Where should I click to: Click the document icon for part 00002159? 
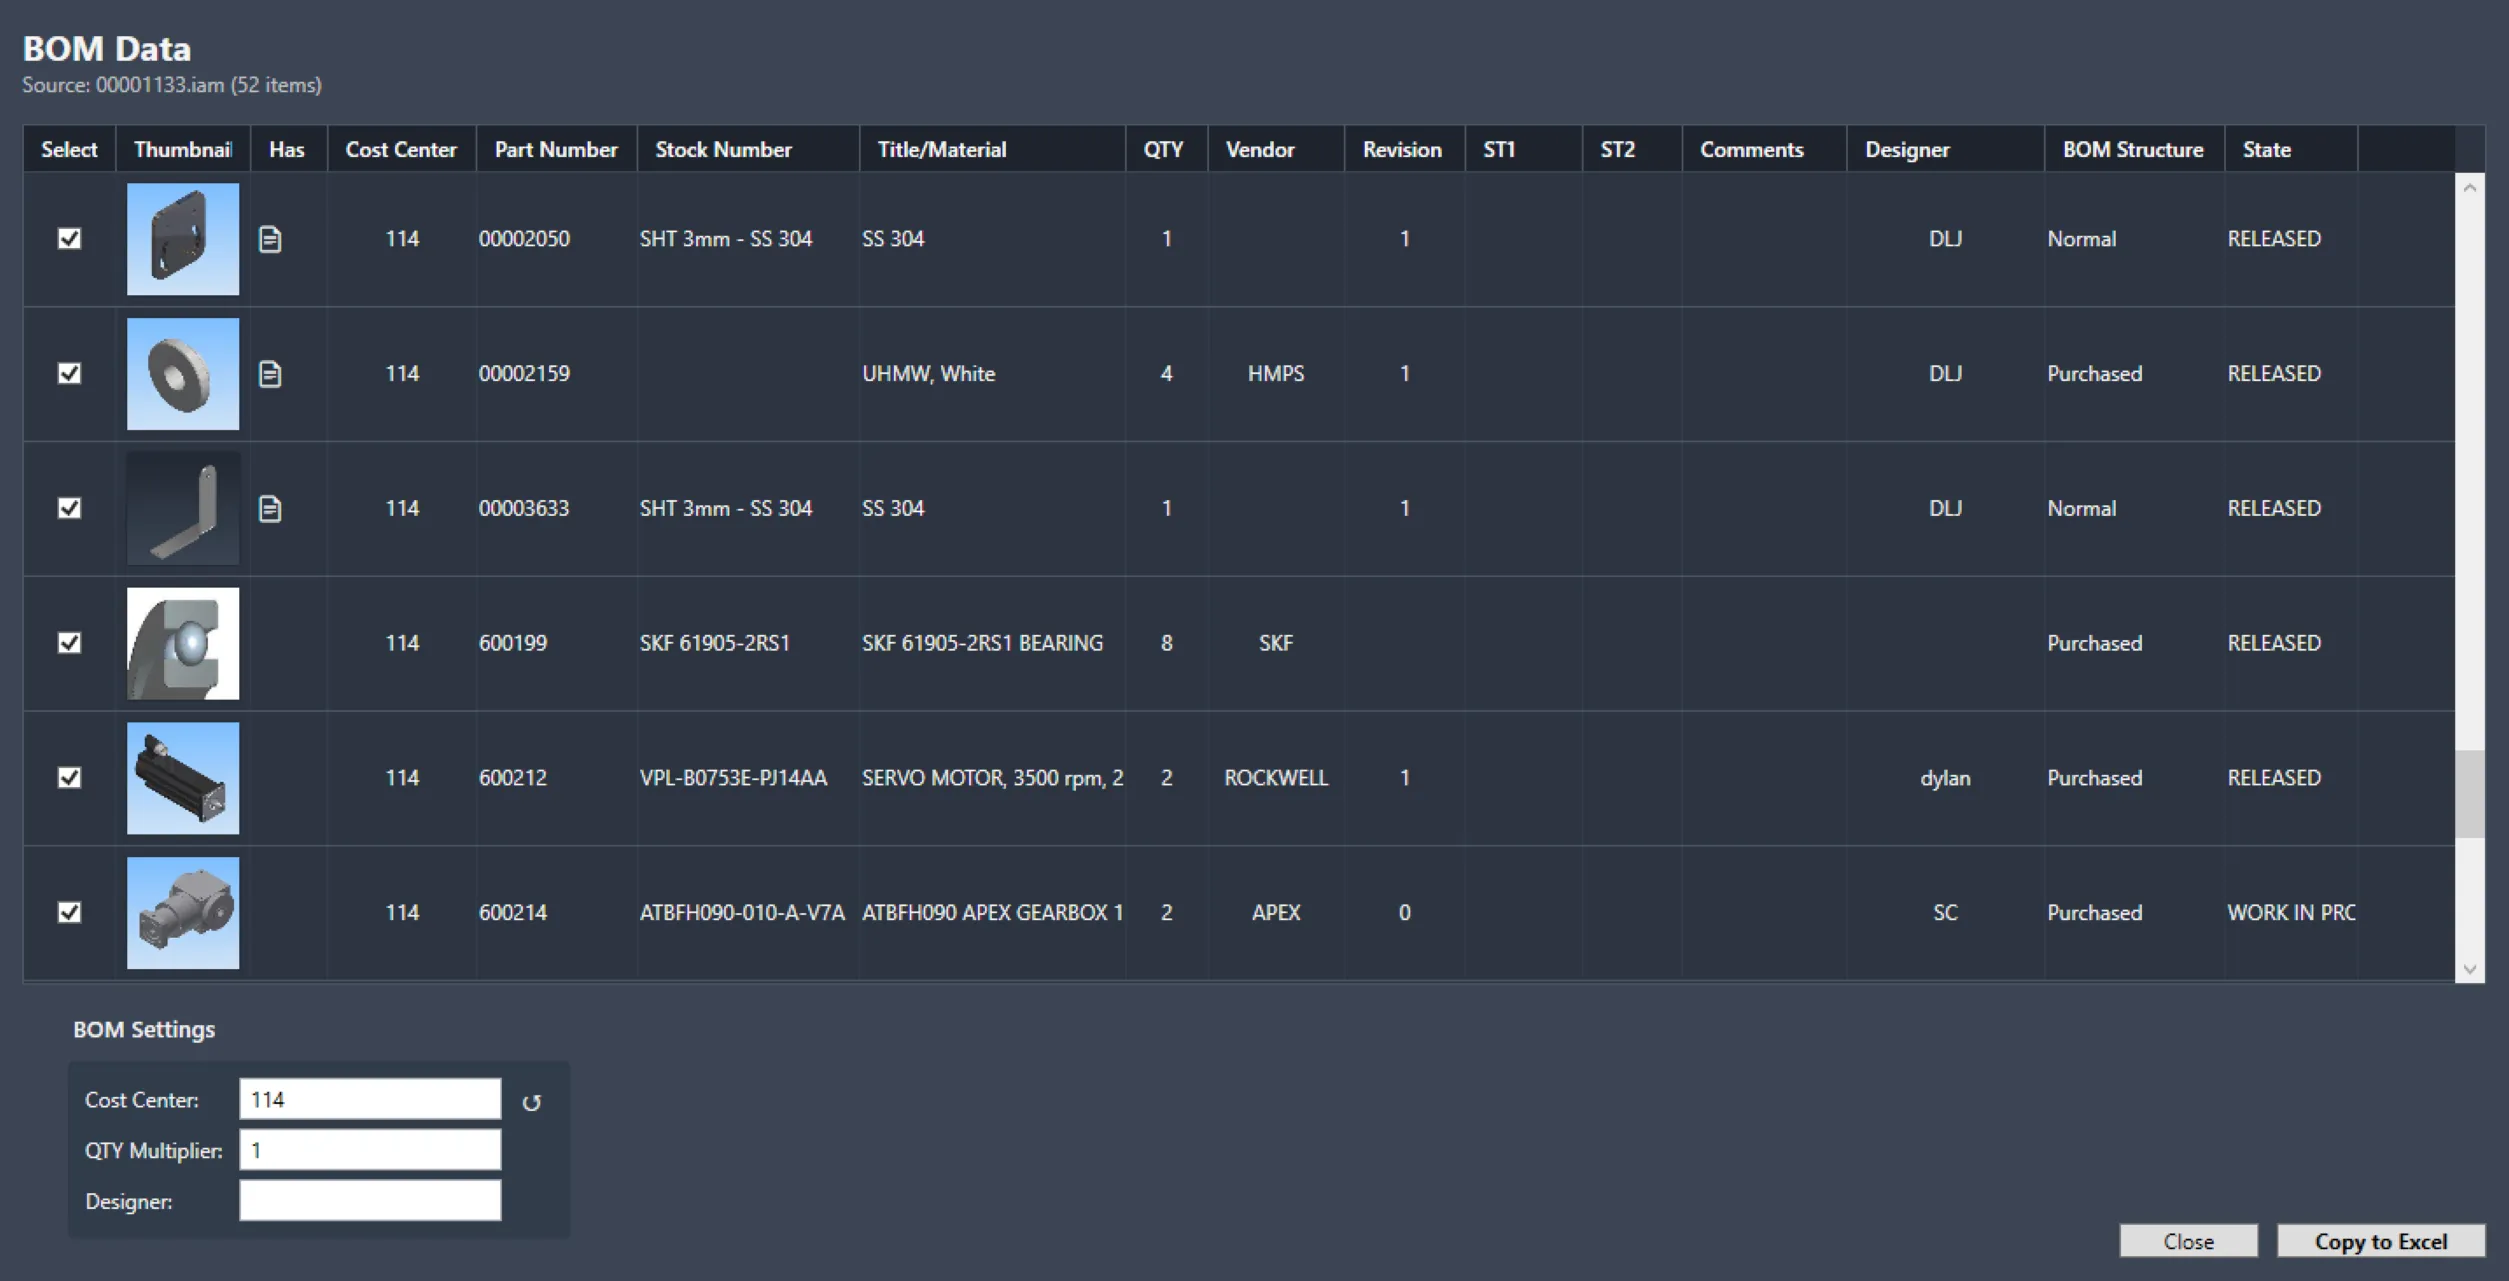(270, 373)
